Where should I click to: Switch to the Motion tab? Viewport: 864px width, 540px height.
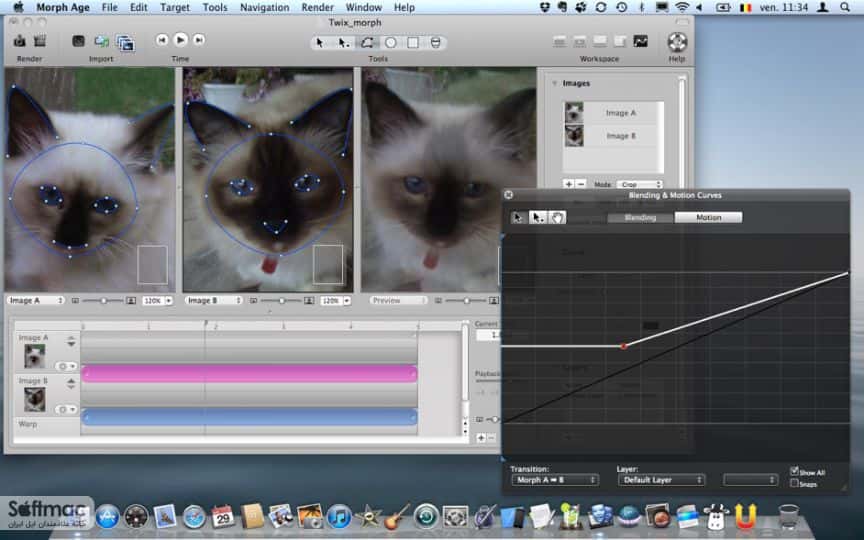tap(709, 218)
